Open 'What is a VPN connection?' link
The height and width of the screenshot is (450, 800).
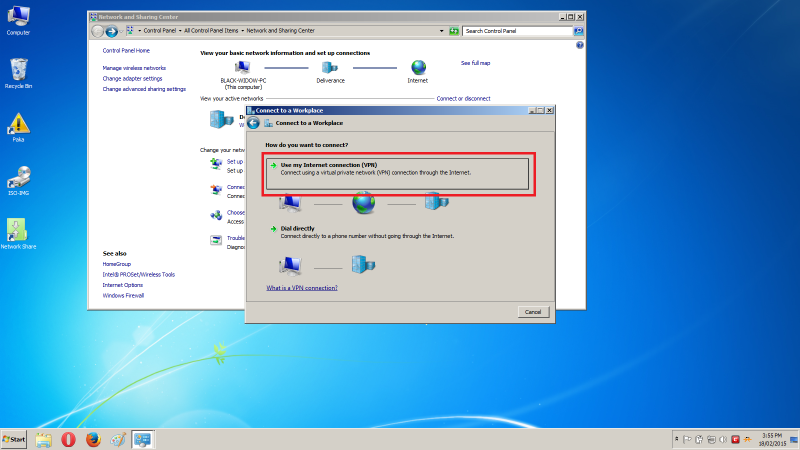302,287
